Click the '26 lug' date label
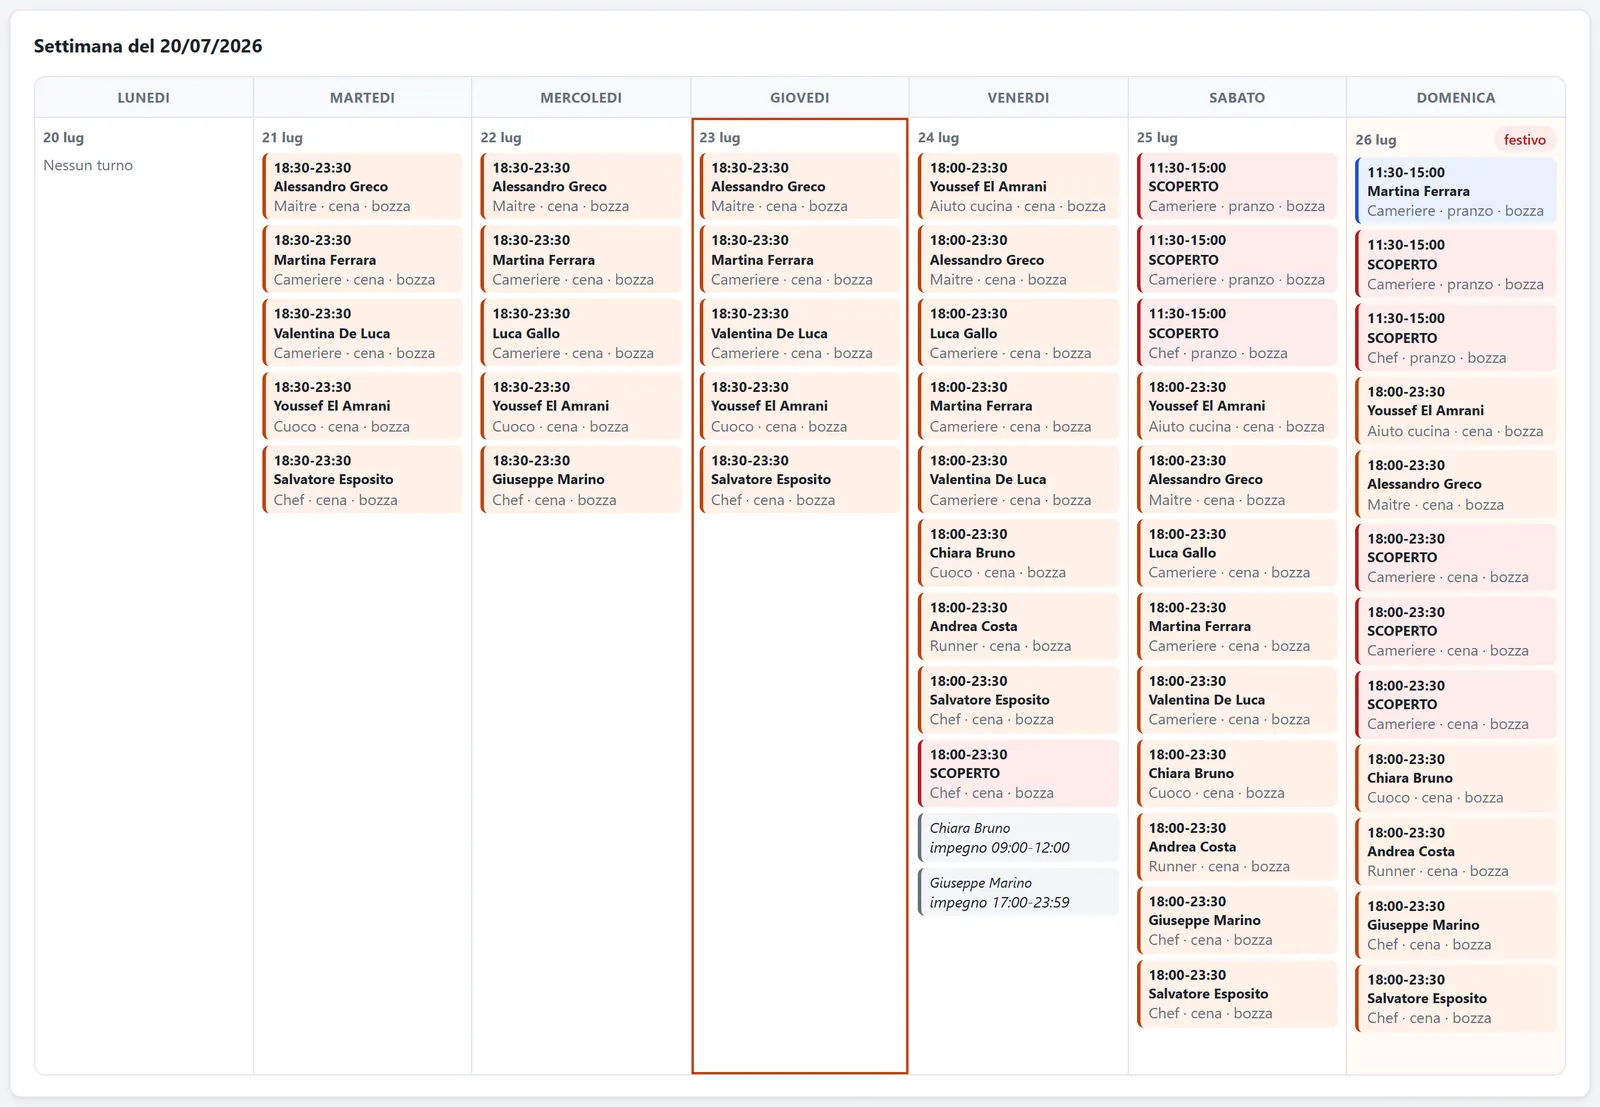This screenshot has height=1107, width=1600. pyautogui.click(x=1376, y=140)
